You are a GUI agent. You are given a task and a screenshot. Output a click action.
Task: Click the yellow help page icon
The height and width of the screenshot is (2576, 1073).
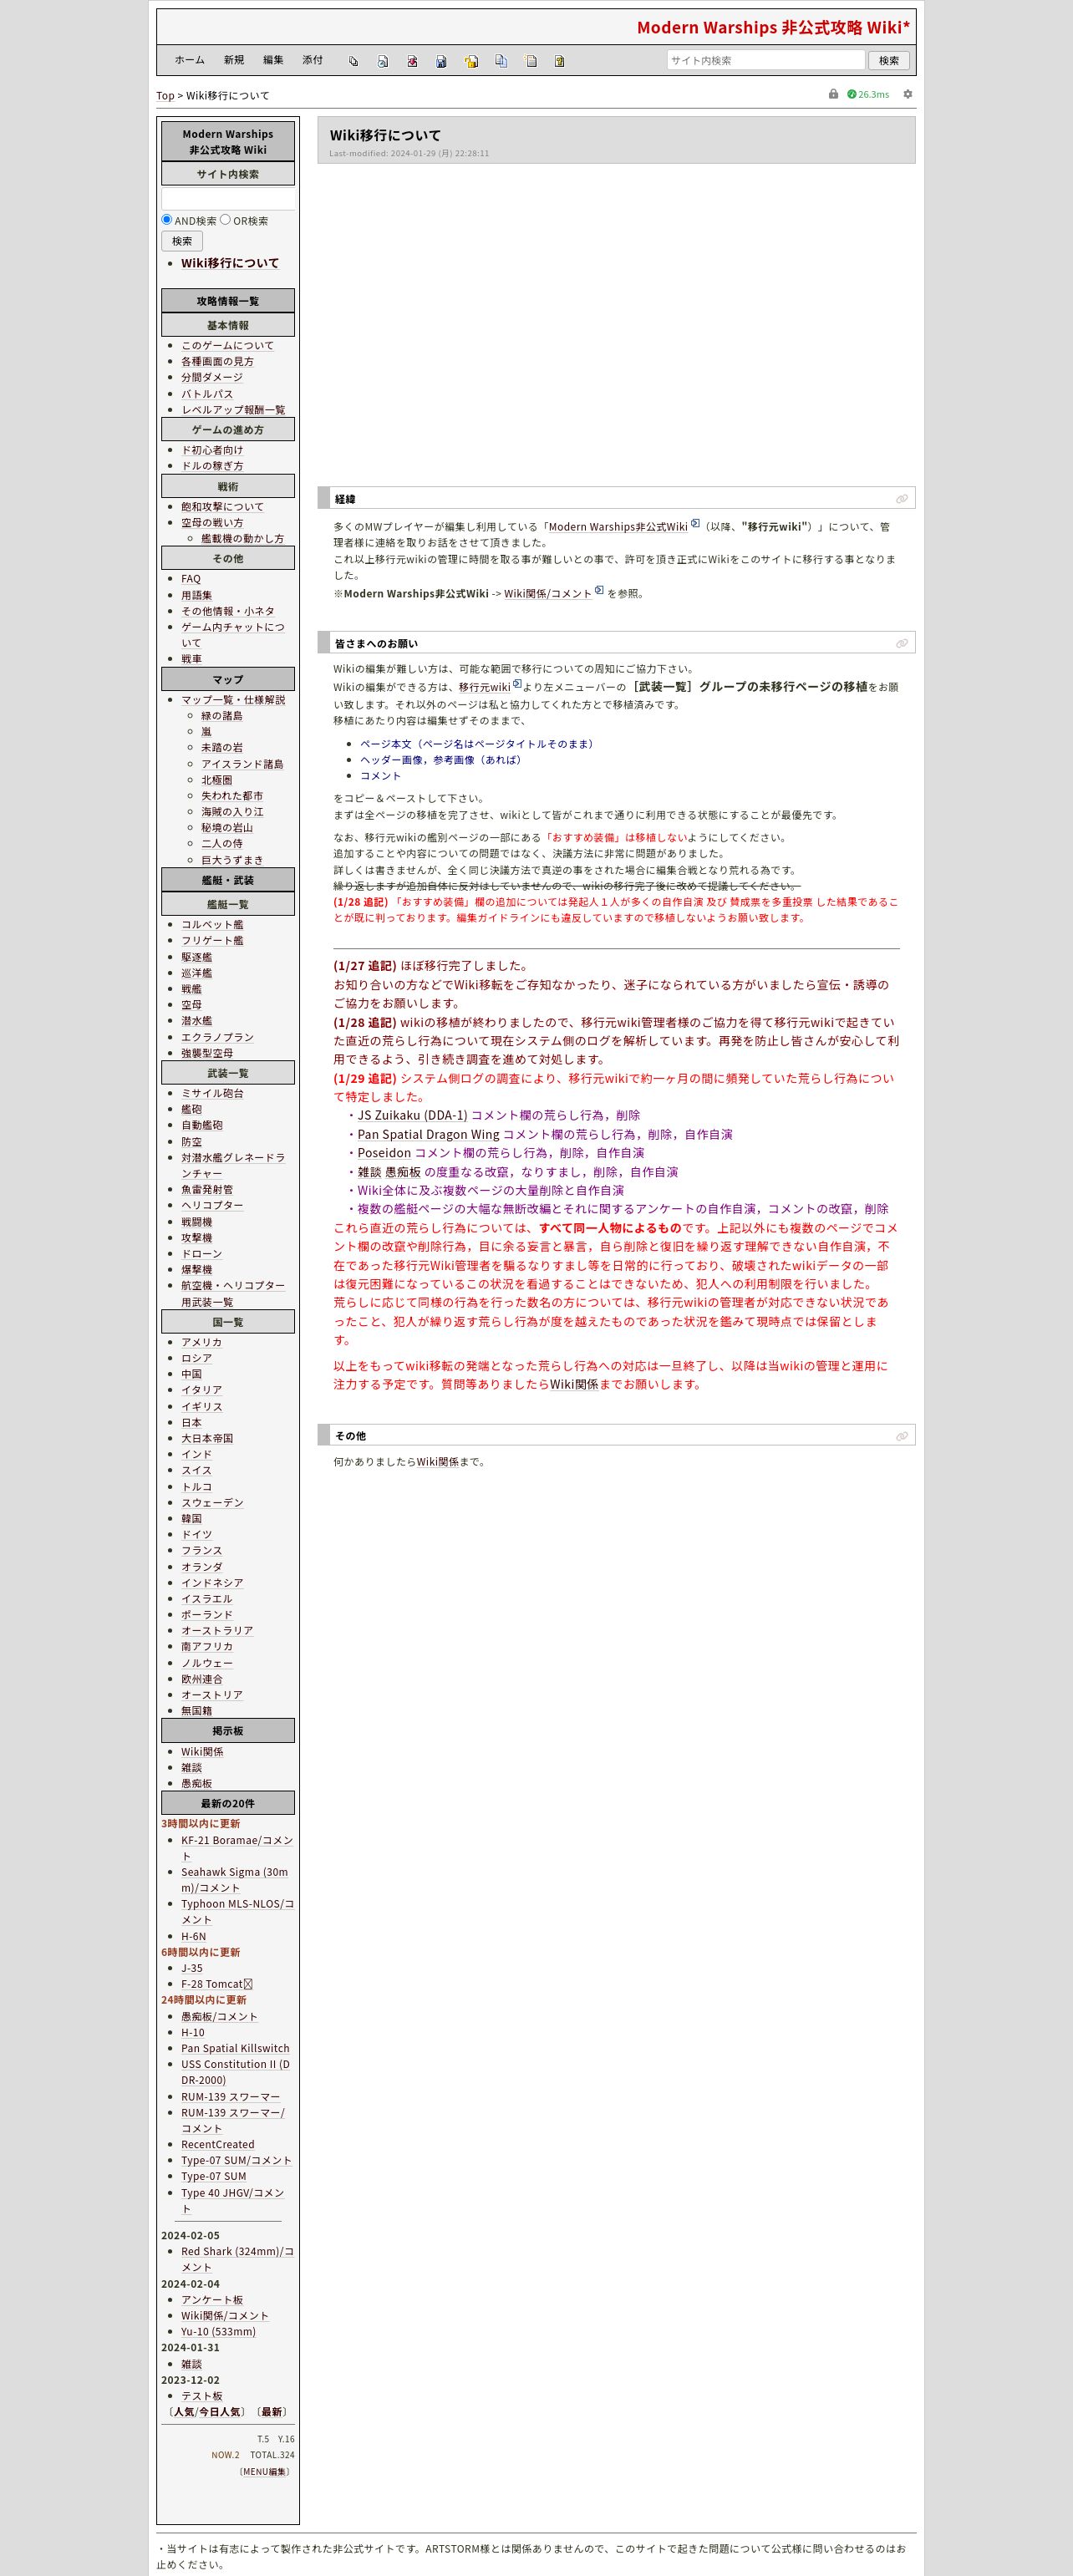(x=559, y=61)
